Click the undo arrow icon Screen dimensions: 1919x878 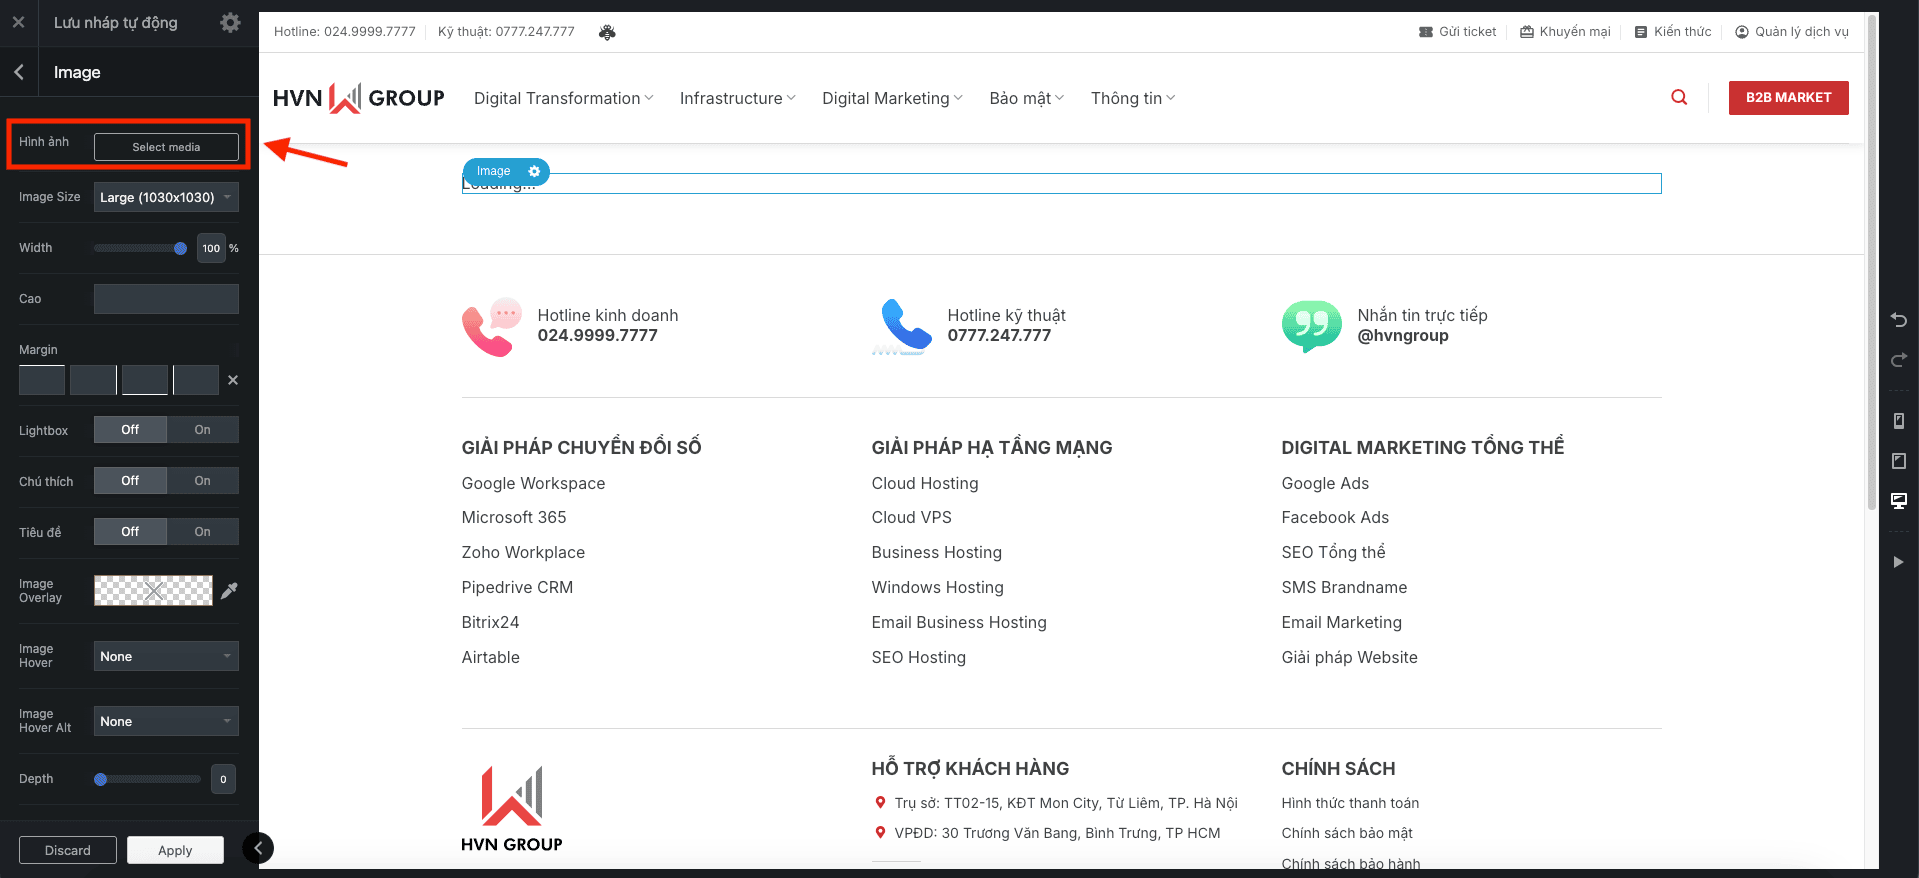tap(1898, 320)
